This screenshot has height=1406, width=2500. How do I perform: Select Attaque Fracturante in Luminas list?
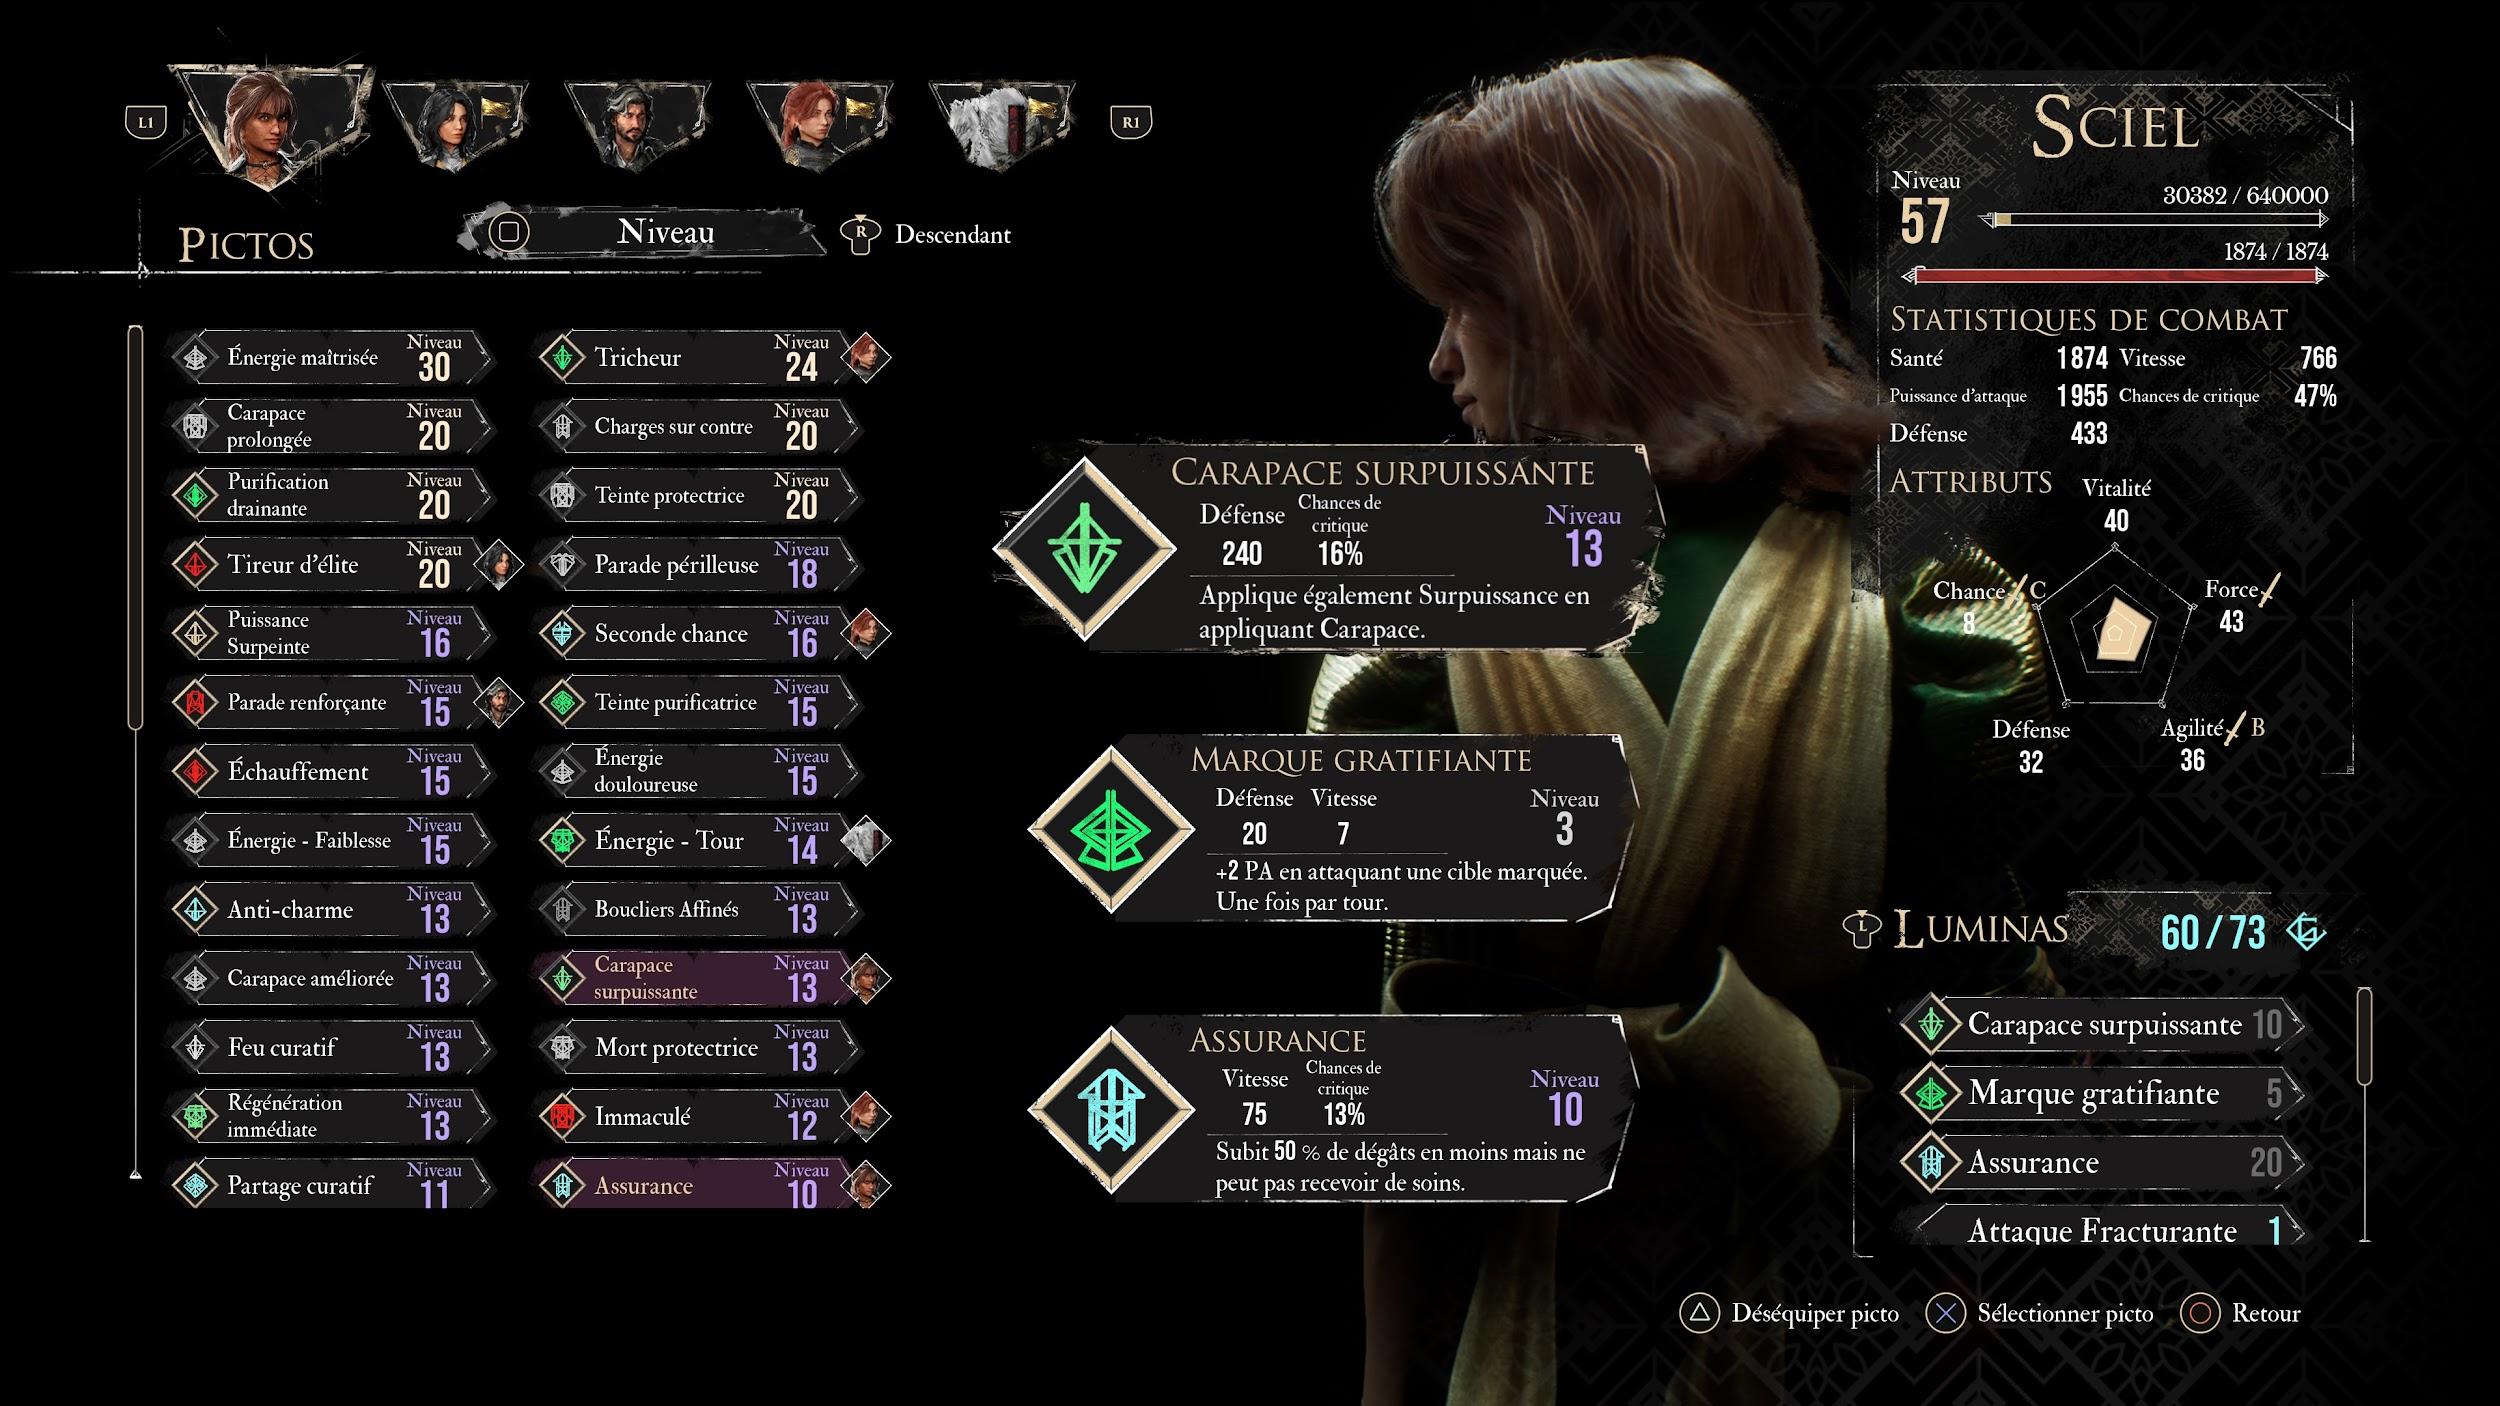[2105, 1230]
